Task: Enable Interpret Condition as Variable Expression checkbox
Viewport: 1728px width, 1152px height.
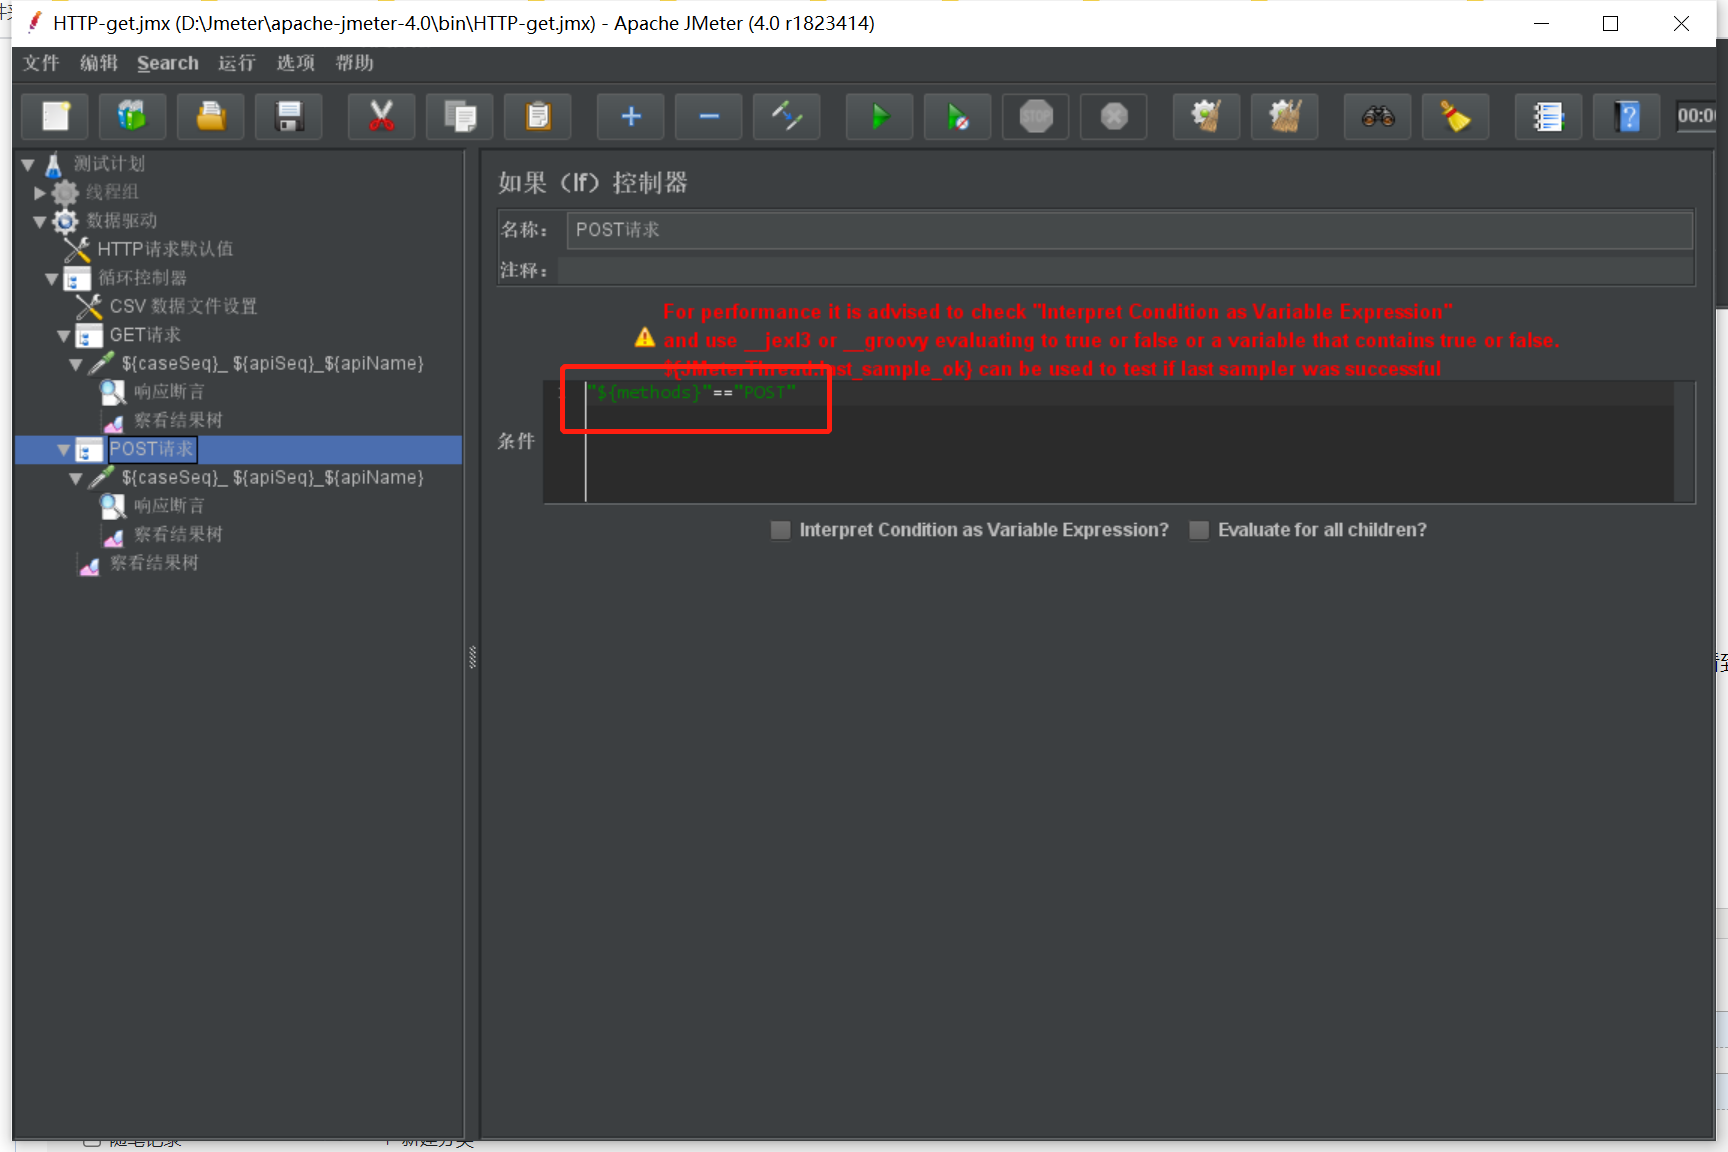Action: (x=781, y=530)
